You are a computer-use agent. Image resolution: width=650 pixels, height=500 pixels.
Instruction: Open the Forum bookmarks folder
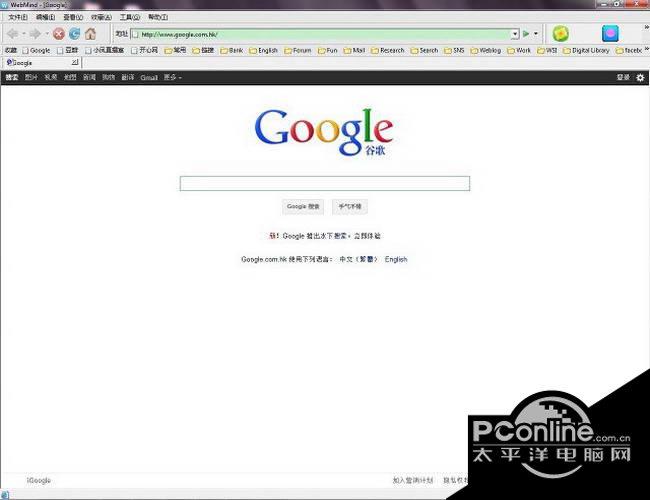click(x=298, y=51)
